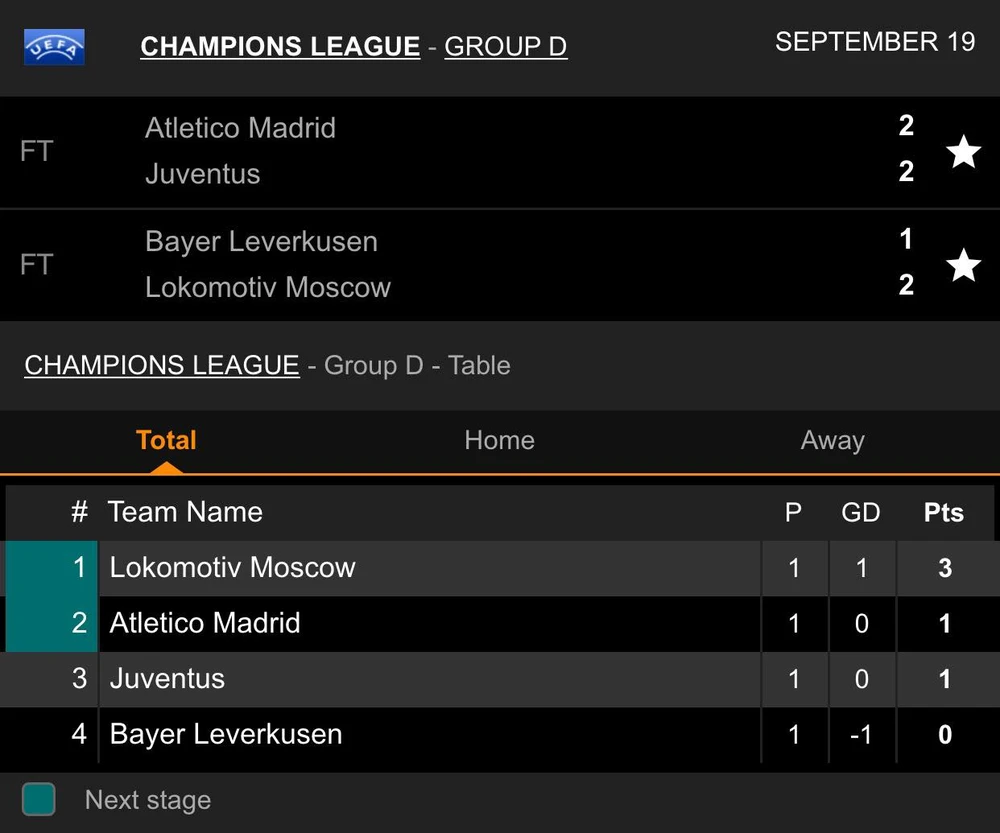Click the Team Name column header
This screenshot has height=833, width=1000.
185,513
